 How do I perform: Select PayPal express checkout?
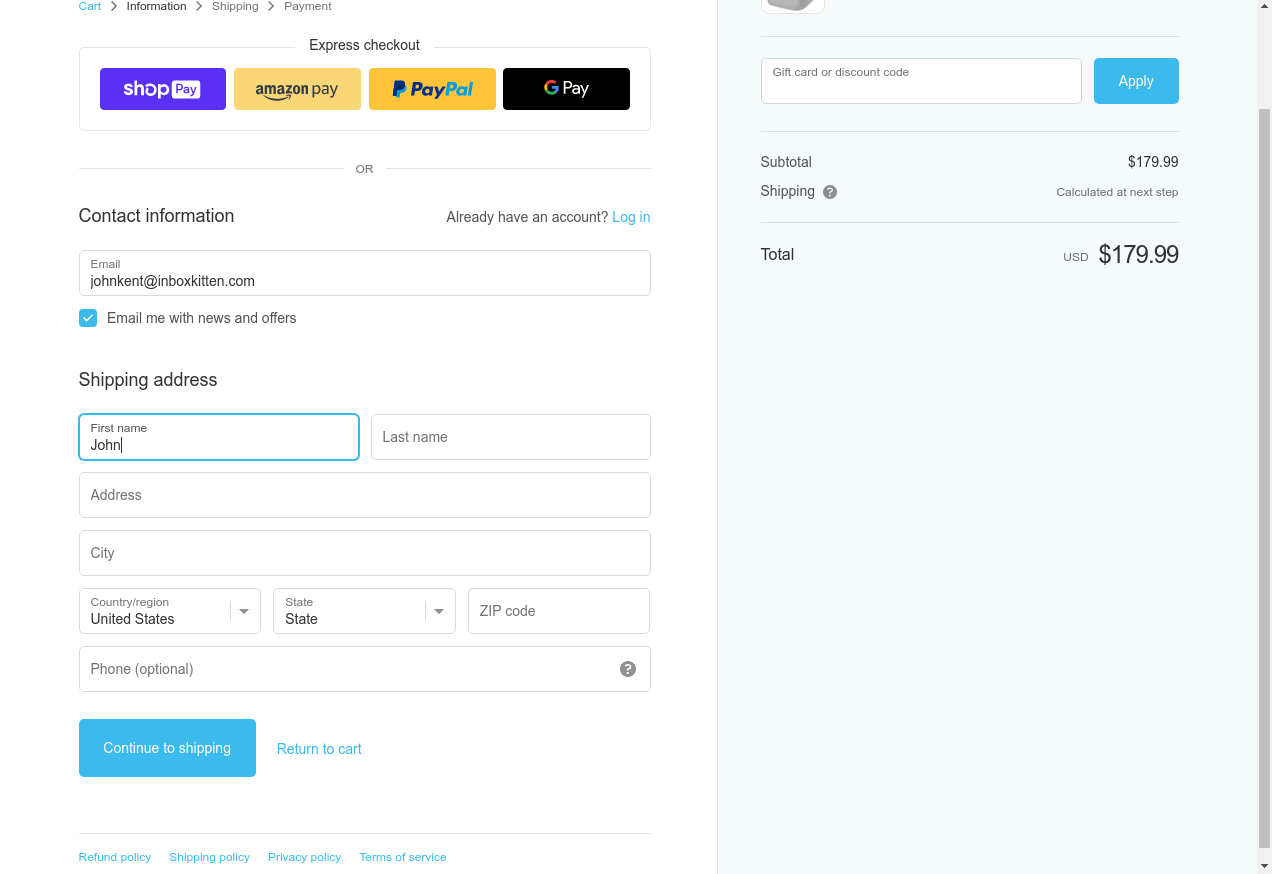tap(432, 89)
